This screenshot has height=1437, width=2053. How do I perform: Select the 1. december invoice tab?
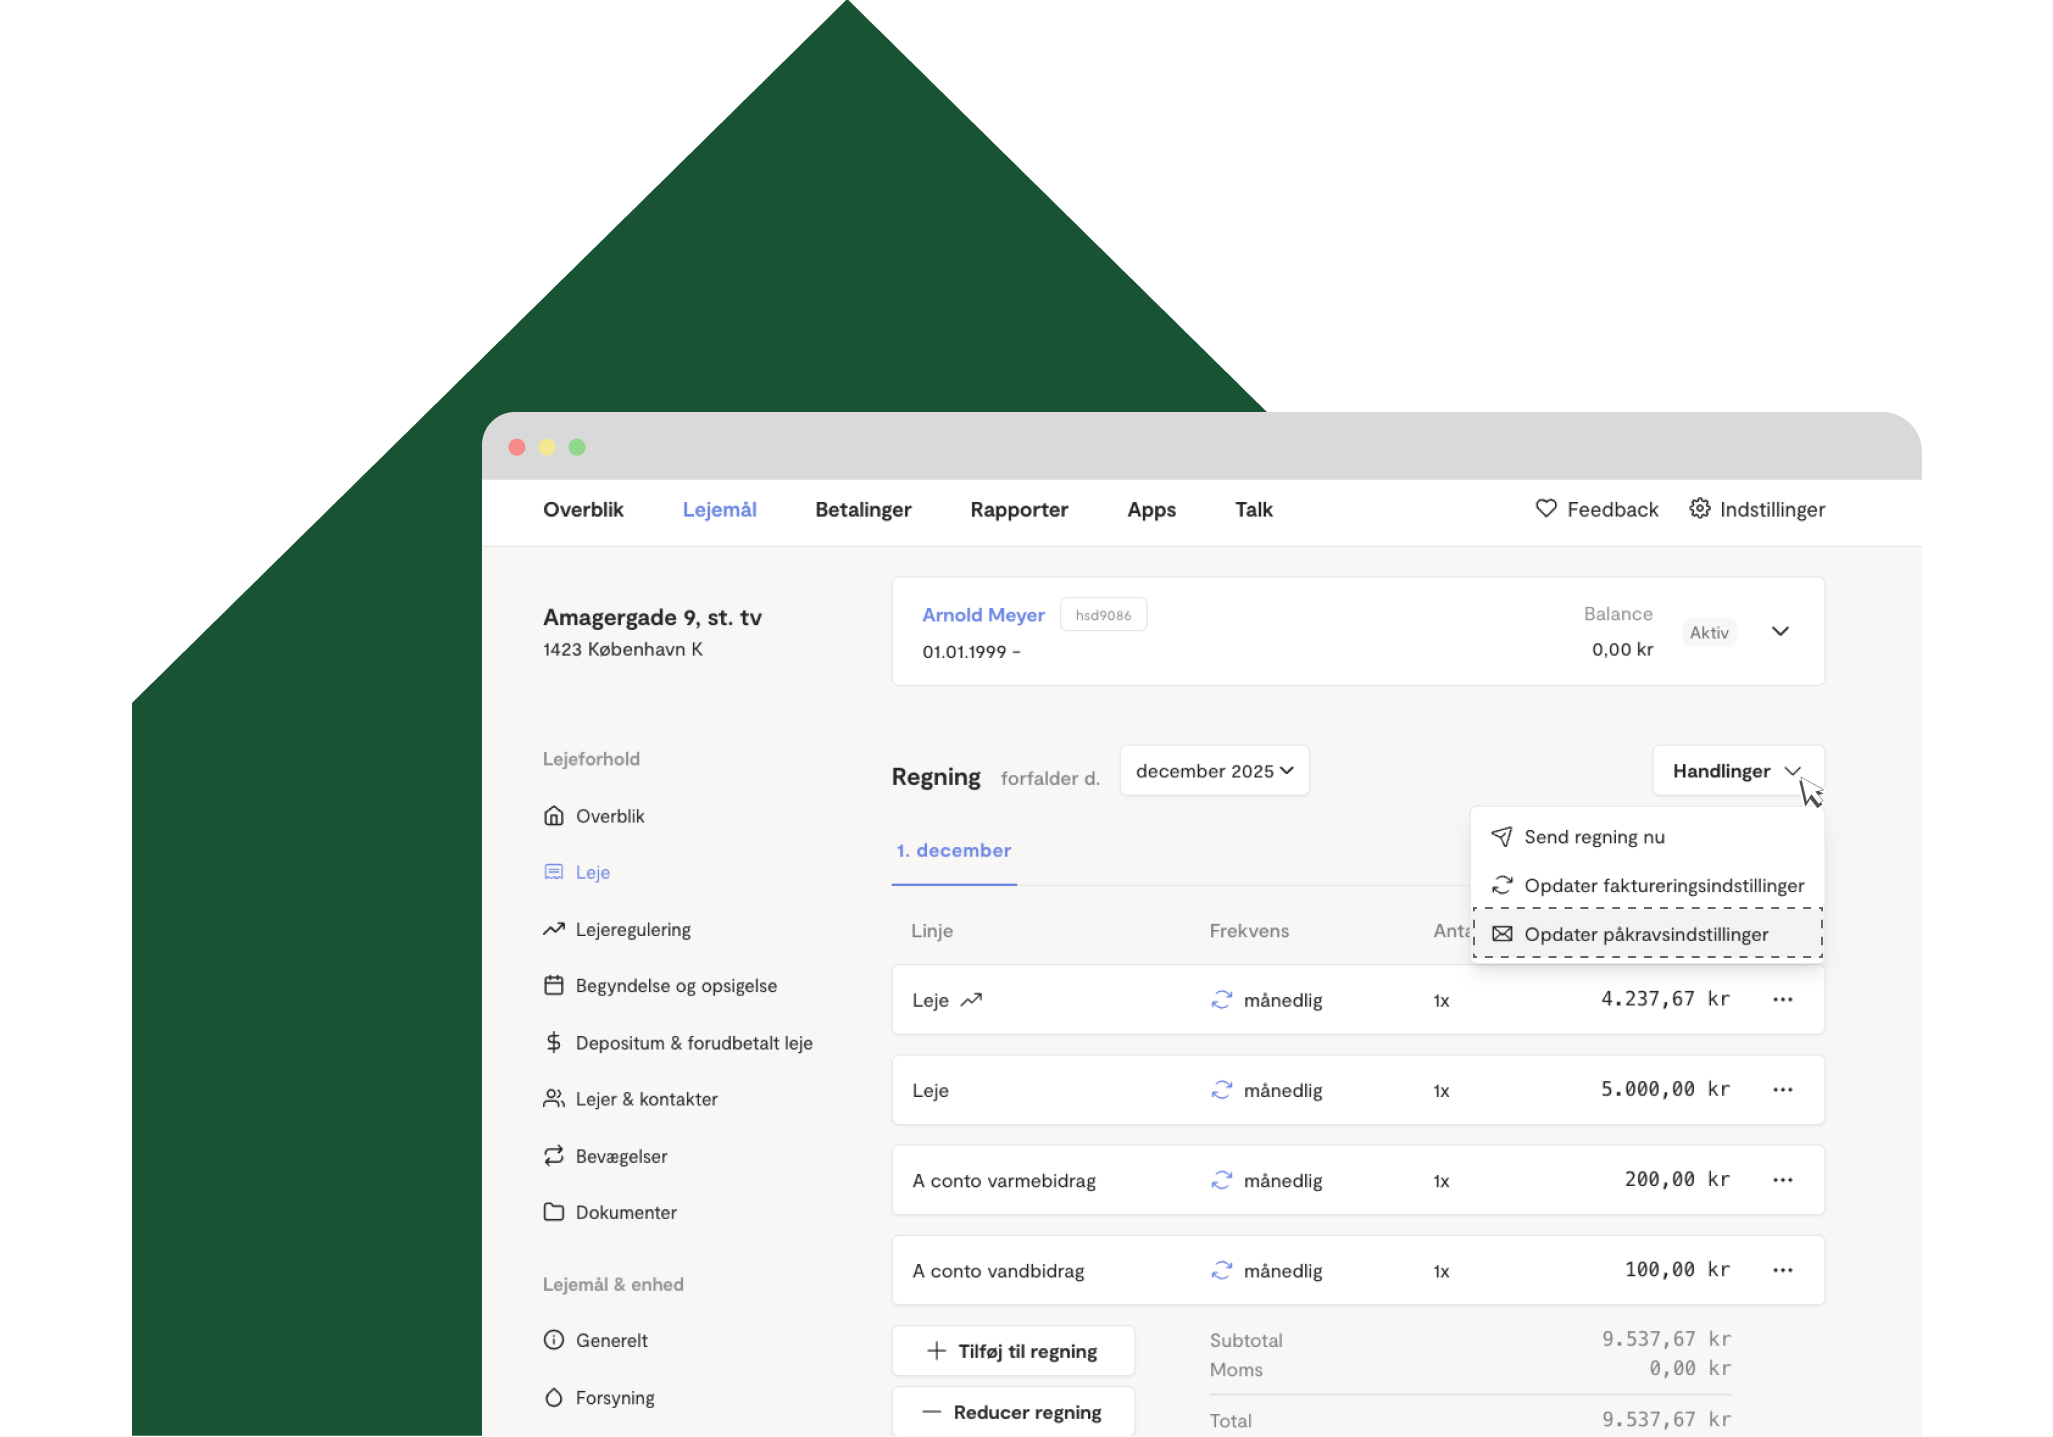(x=954, y=850)
